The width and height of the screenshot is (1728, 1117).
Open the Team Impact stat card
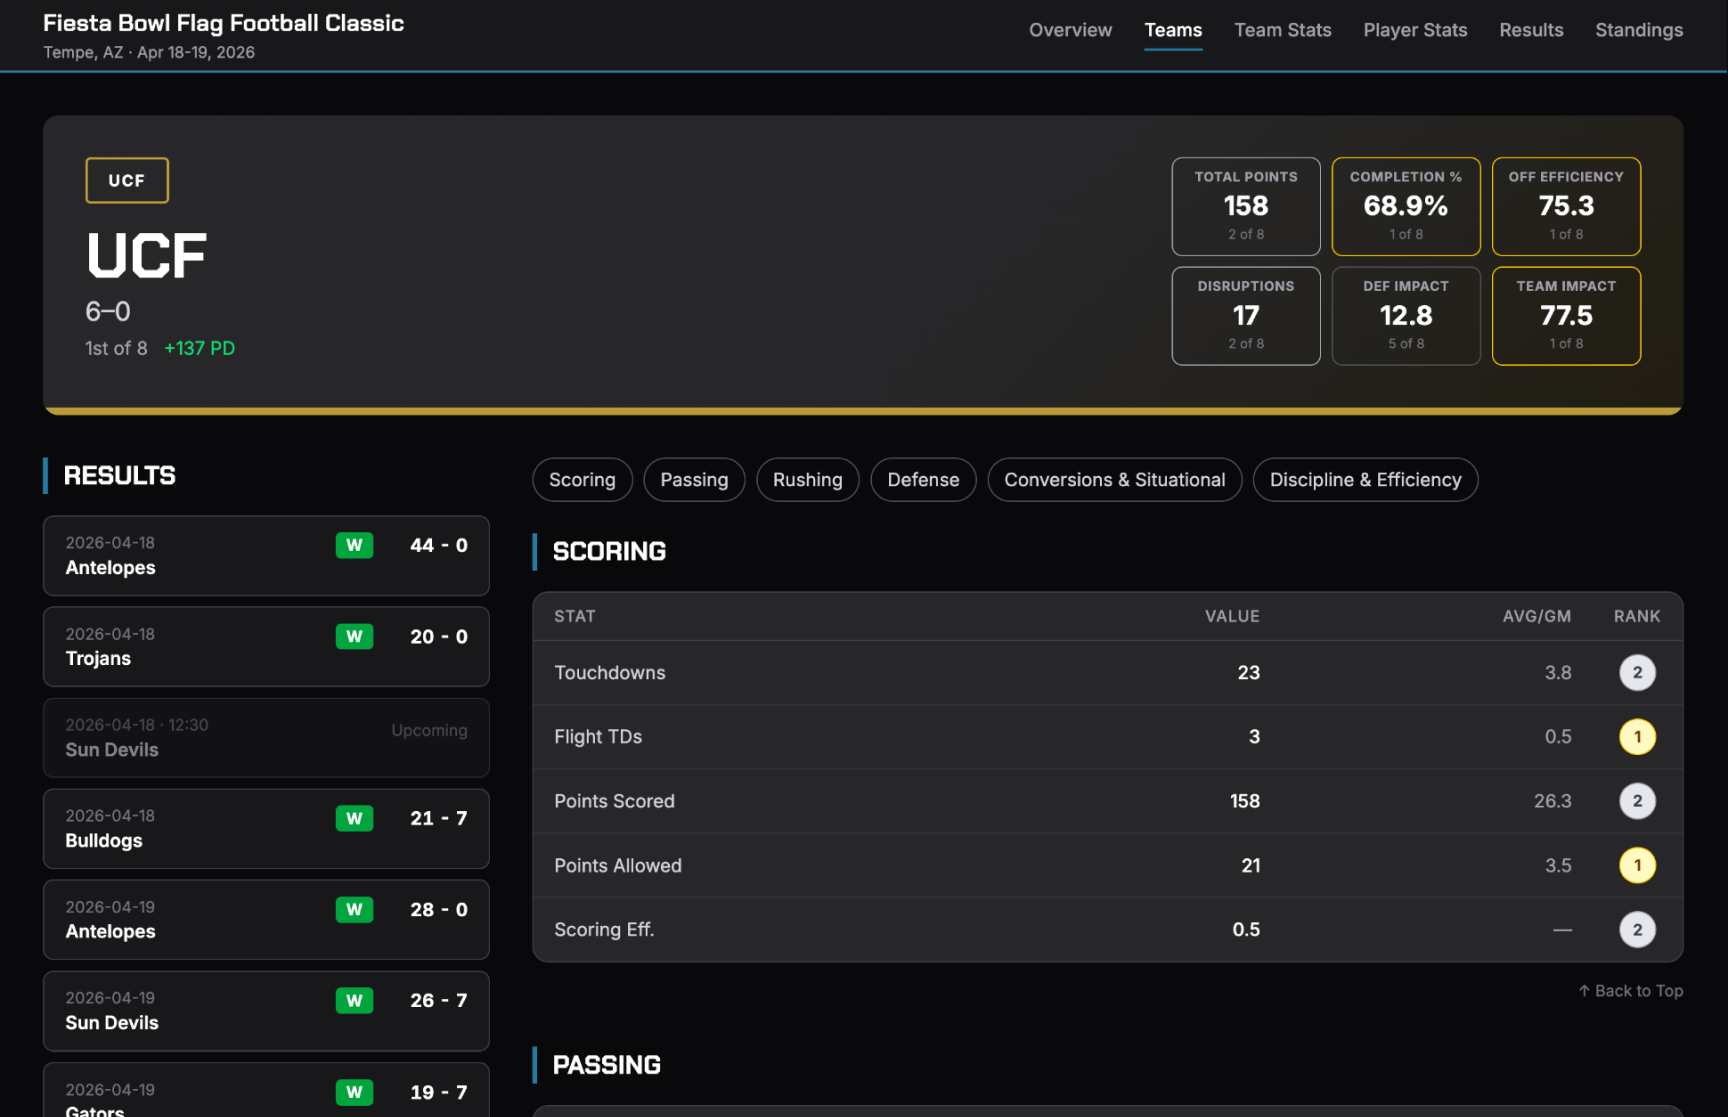[1566, 316]
